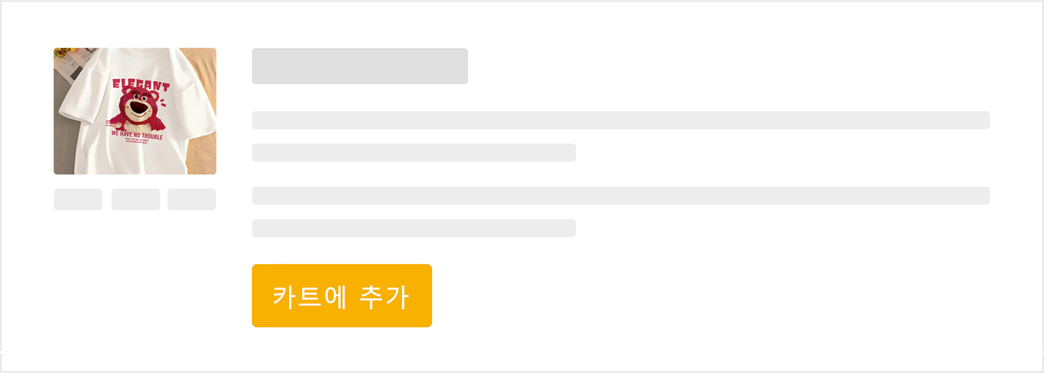The image size is (1044, 373).
Task: Click the pink bear graphic on the shirt
Action: (138, 110)
